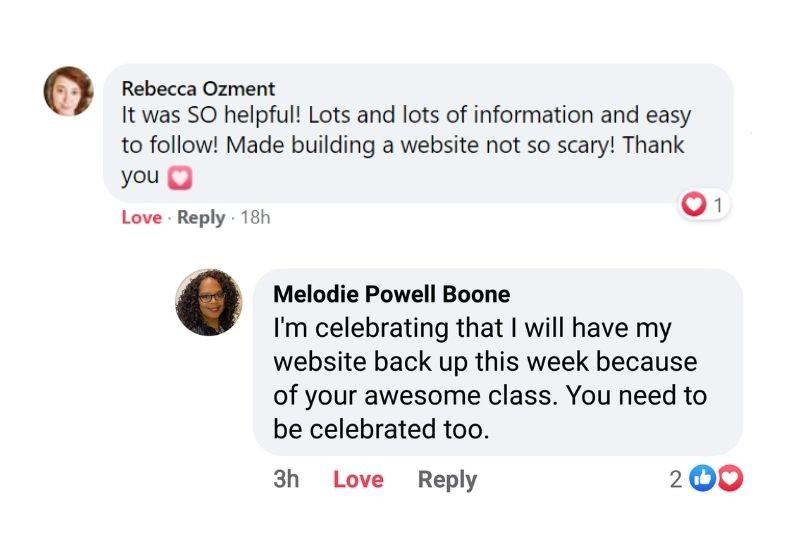The width and height of the screenshot is (800, 550).
Task: Click the "Made building a website" sentence
Action: (350, 145)
